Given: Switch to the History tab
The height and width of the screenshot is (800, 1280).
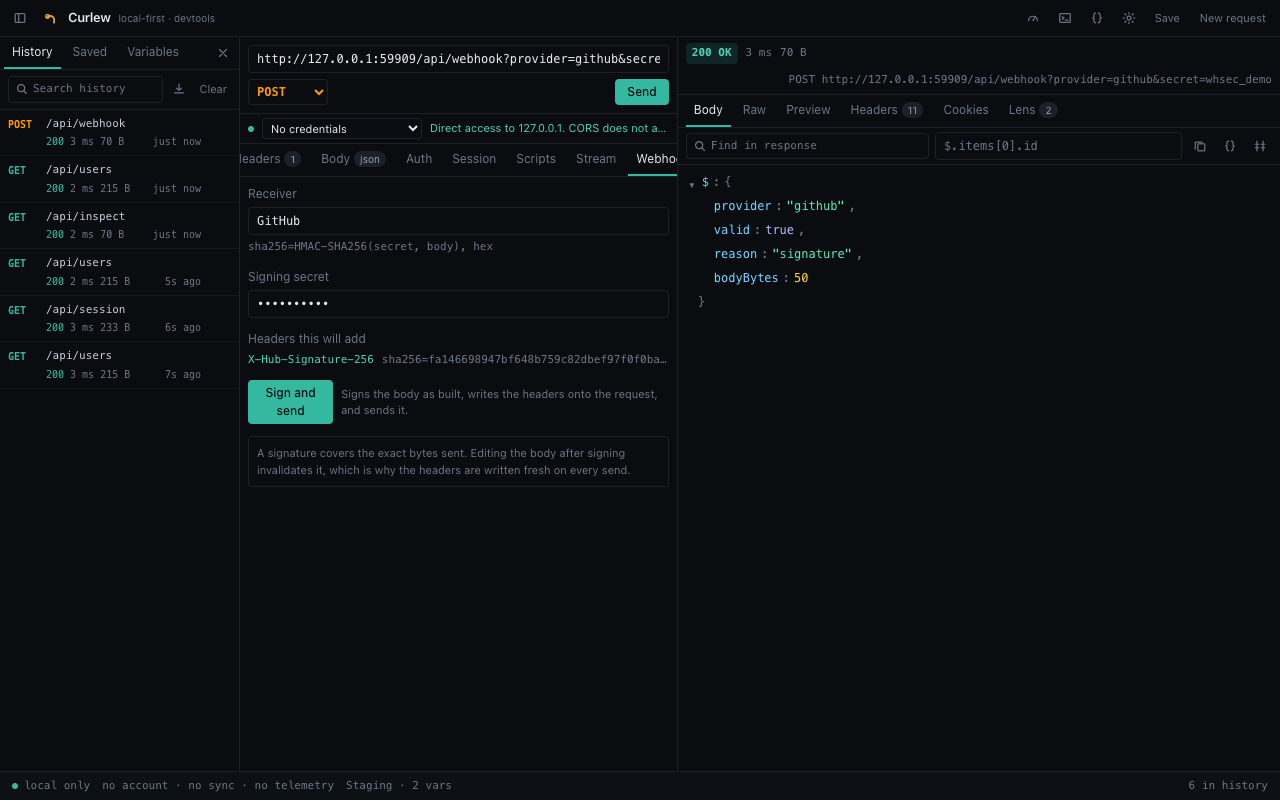Looking at the screenshot, I should 32,52.
